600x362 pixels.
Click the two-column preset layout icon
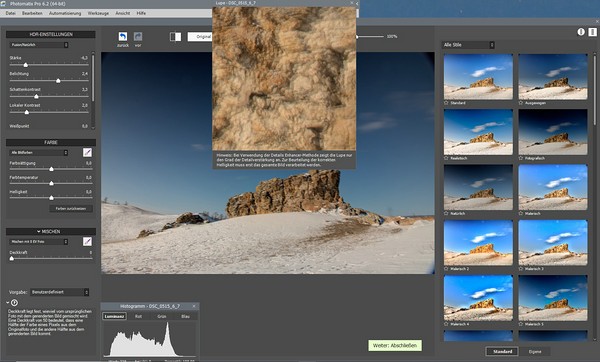coord(592,32)
